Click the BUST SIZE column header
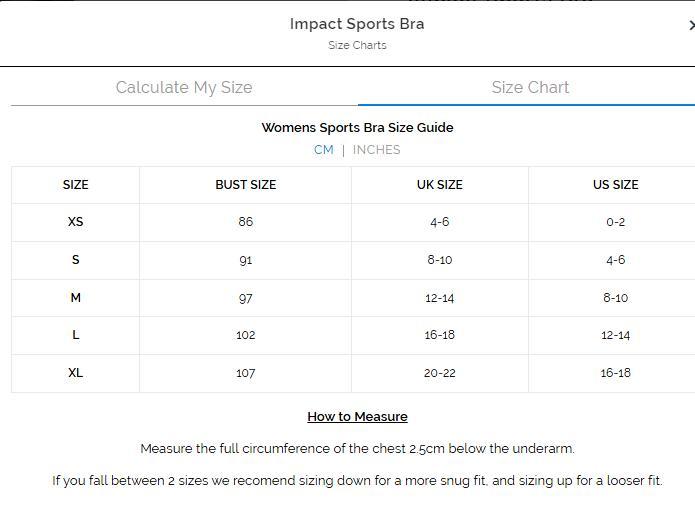This screenshot has height=511, width=695. point(245,185)
